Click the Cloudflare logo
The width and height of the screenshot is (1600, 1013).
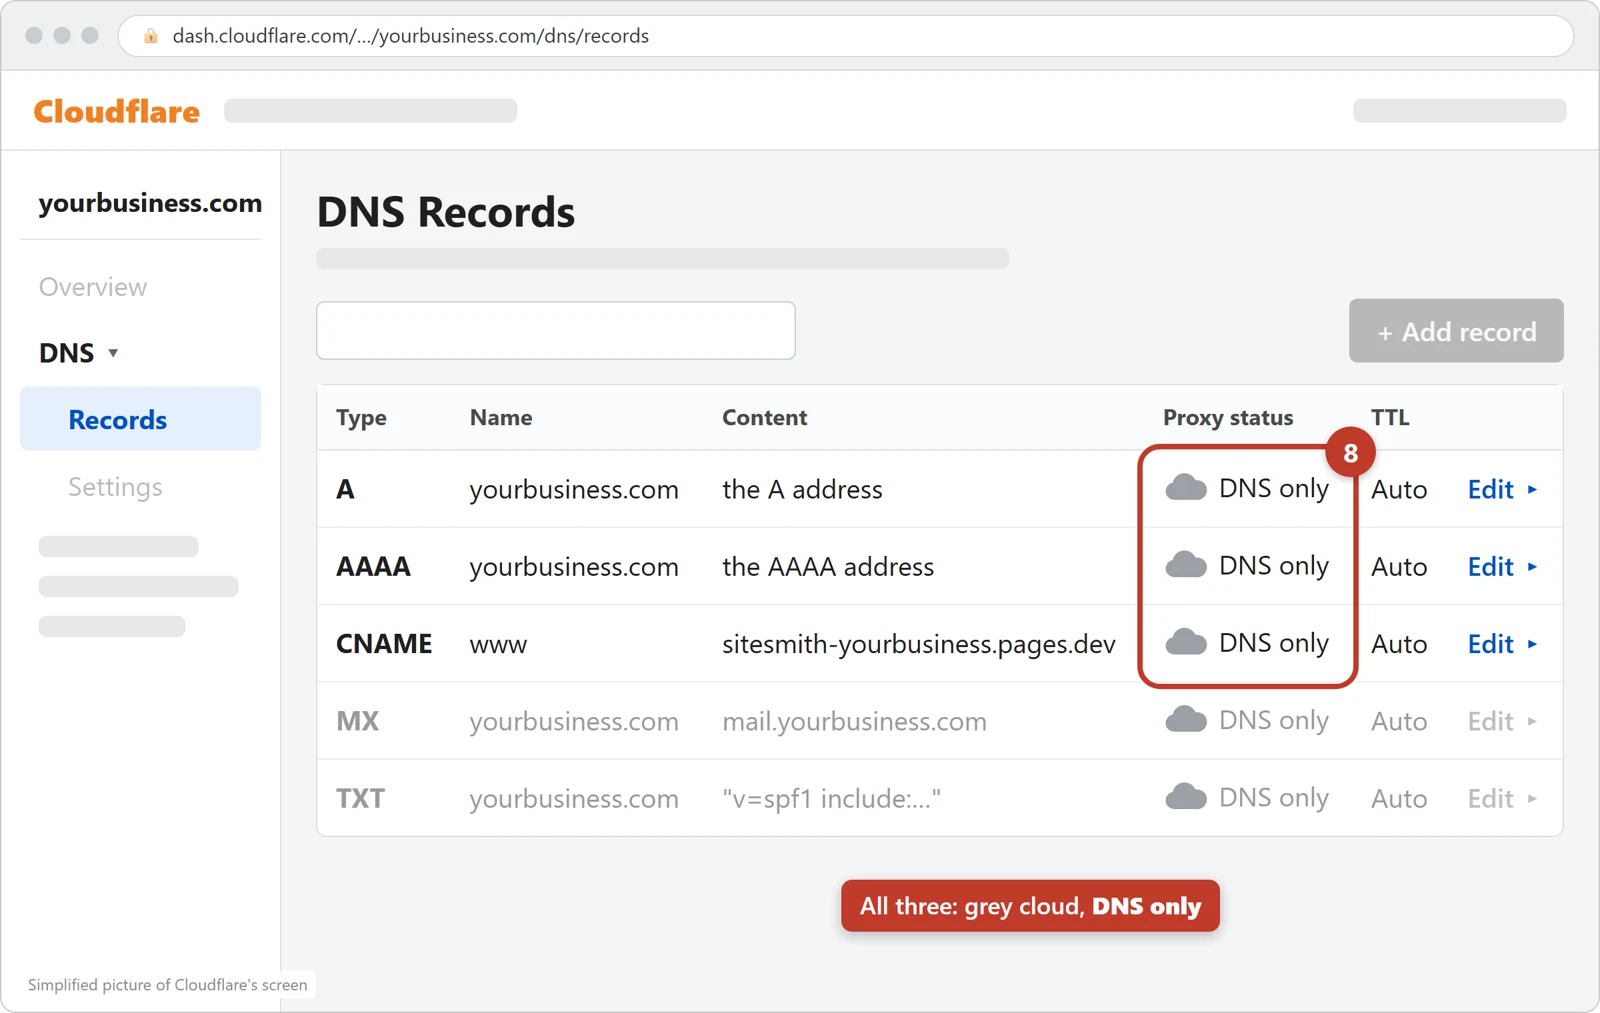pos(116,111)
